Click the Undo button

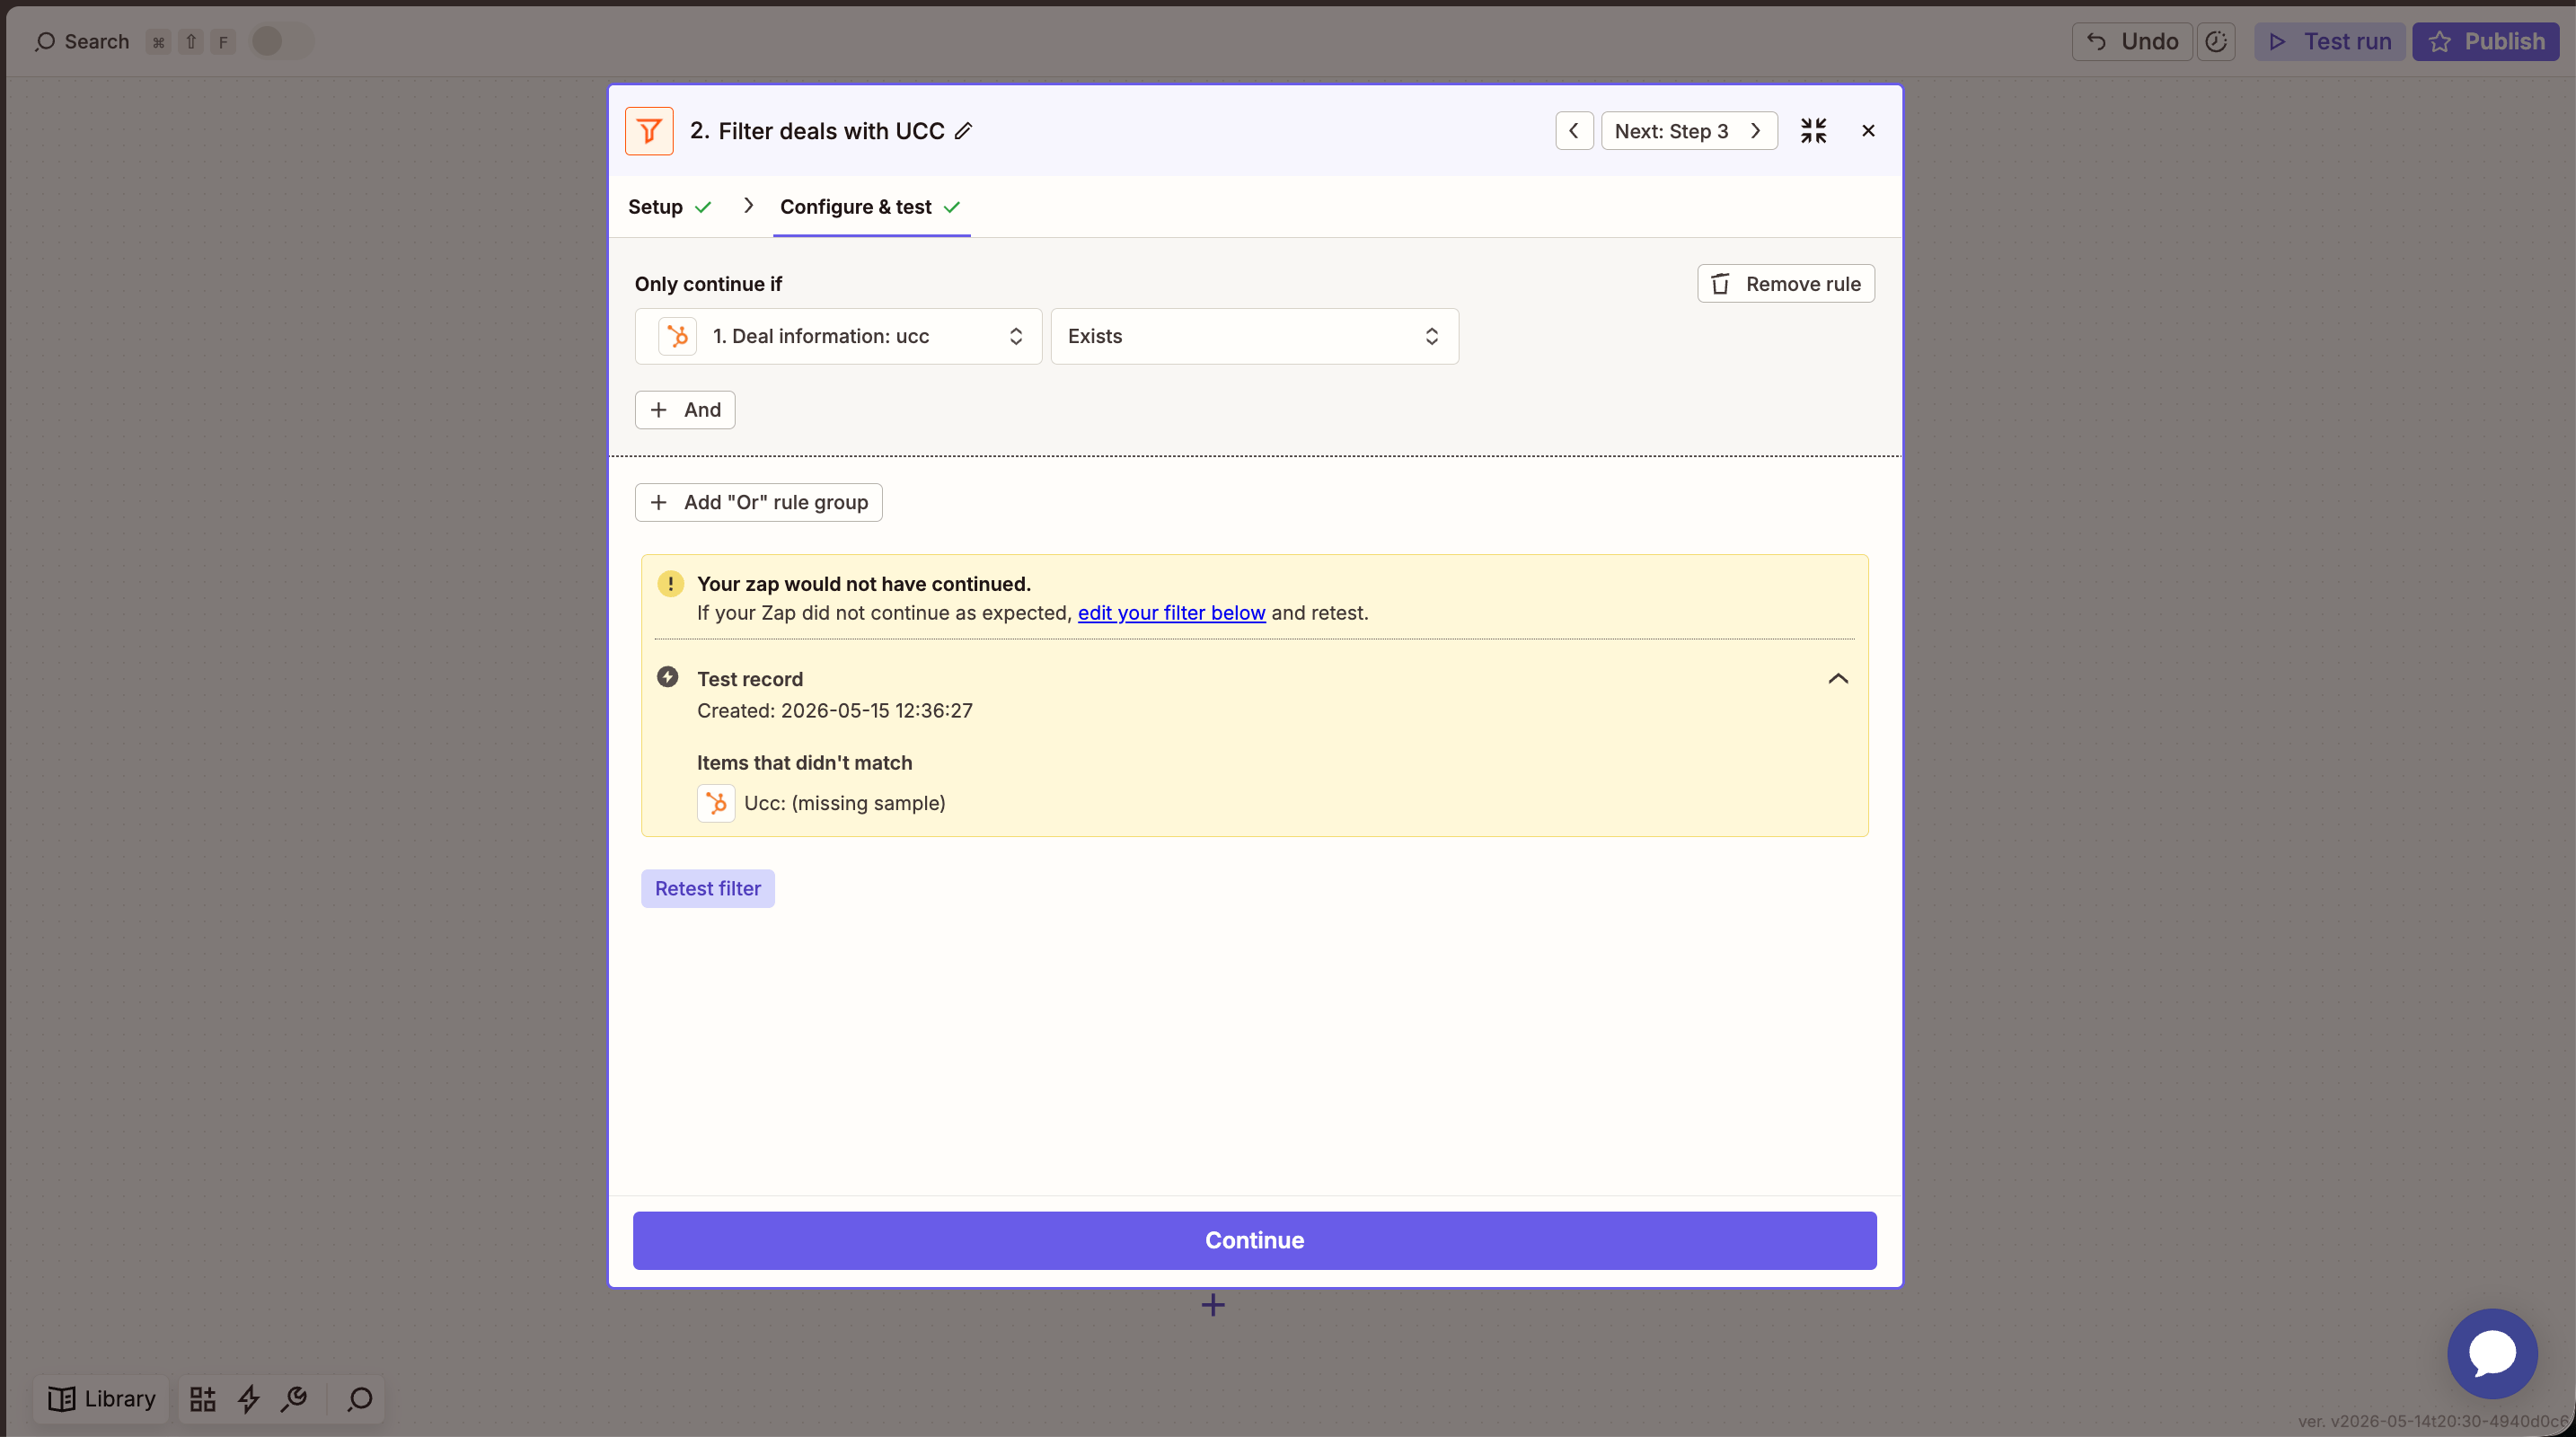coord(2132,41)
